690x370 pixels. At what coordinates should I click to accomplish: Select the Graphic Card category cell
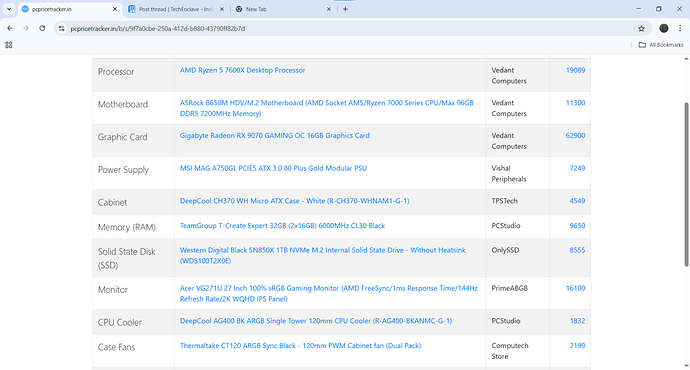pos(133,140)
